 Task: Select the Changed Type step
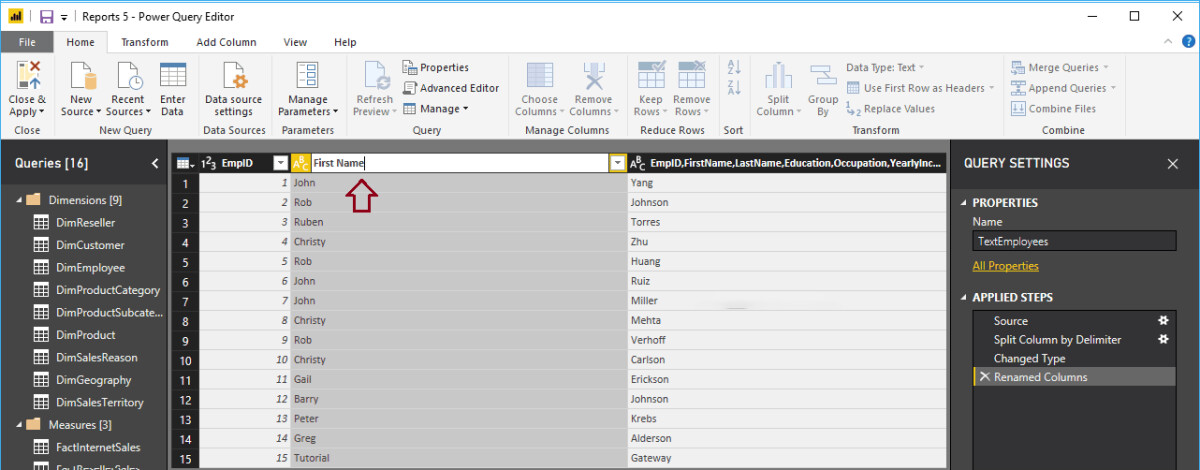click(x=1074, y=358)
